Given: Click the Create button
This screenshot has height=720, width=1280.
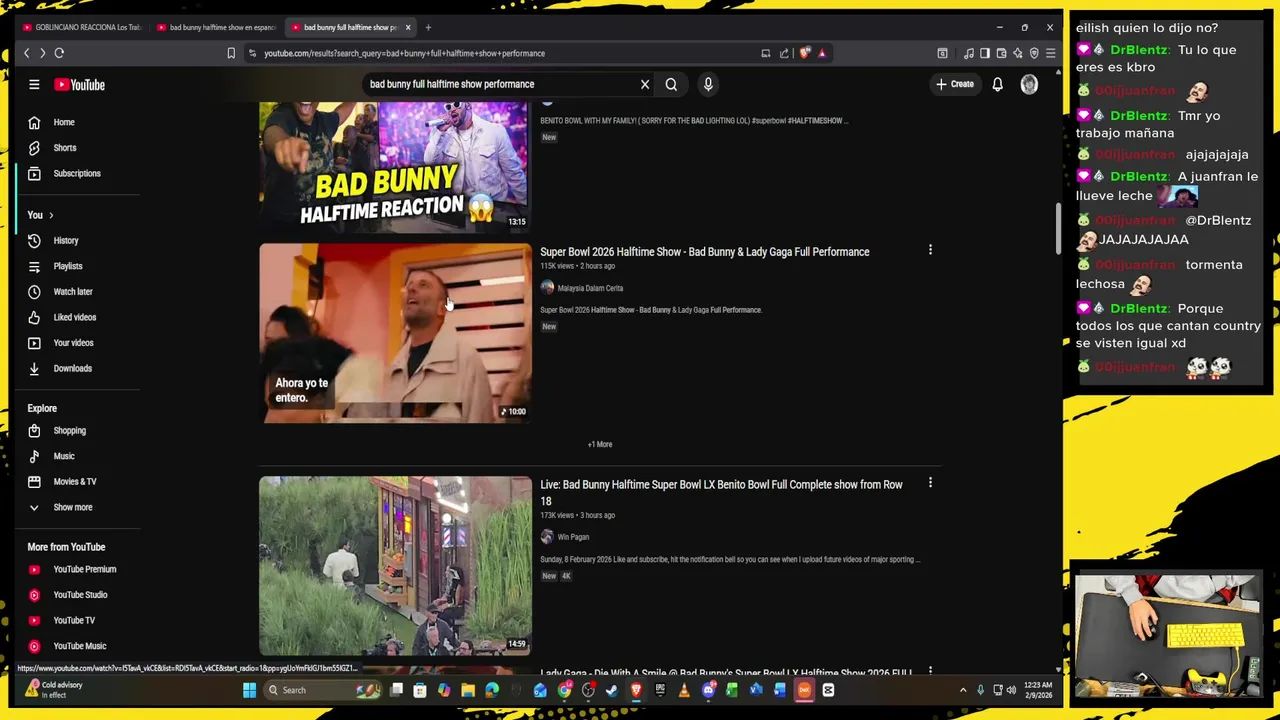Looking at the screenshot, I should pyautogui.click(x=955, y=85).
